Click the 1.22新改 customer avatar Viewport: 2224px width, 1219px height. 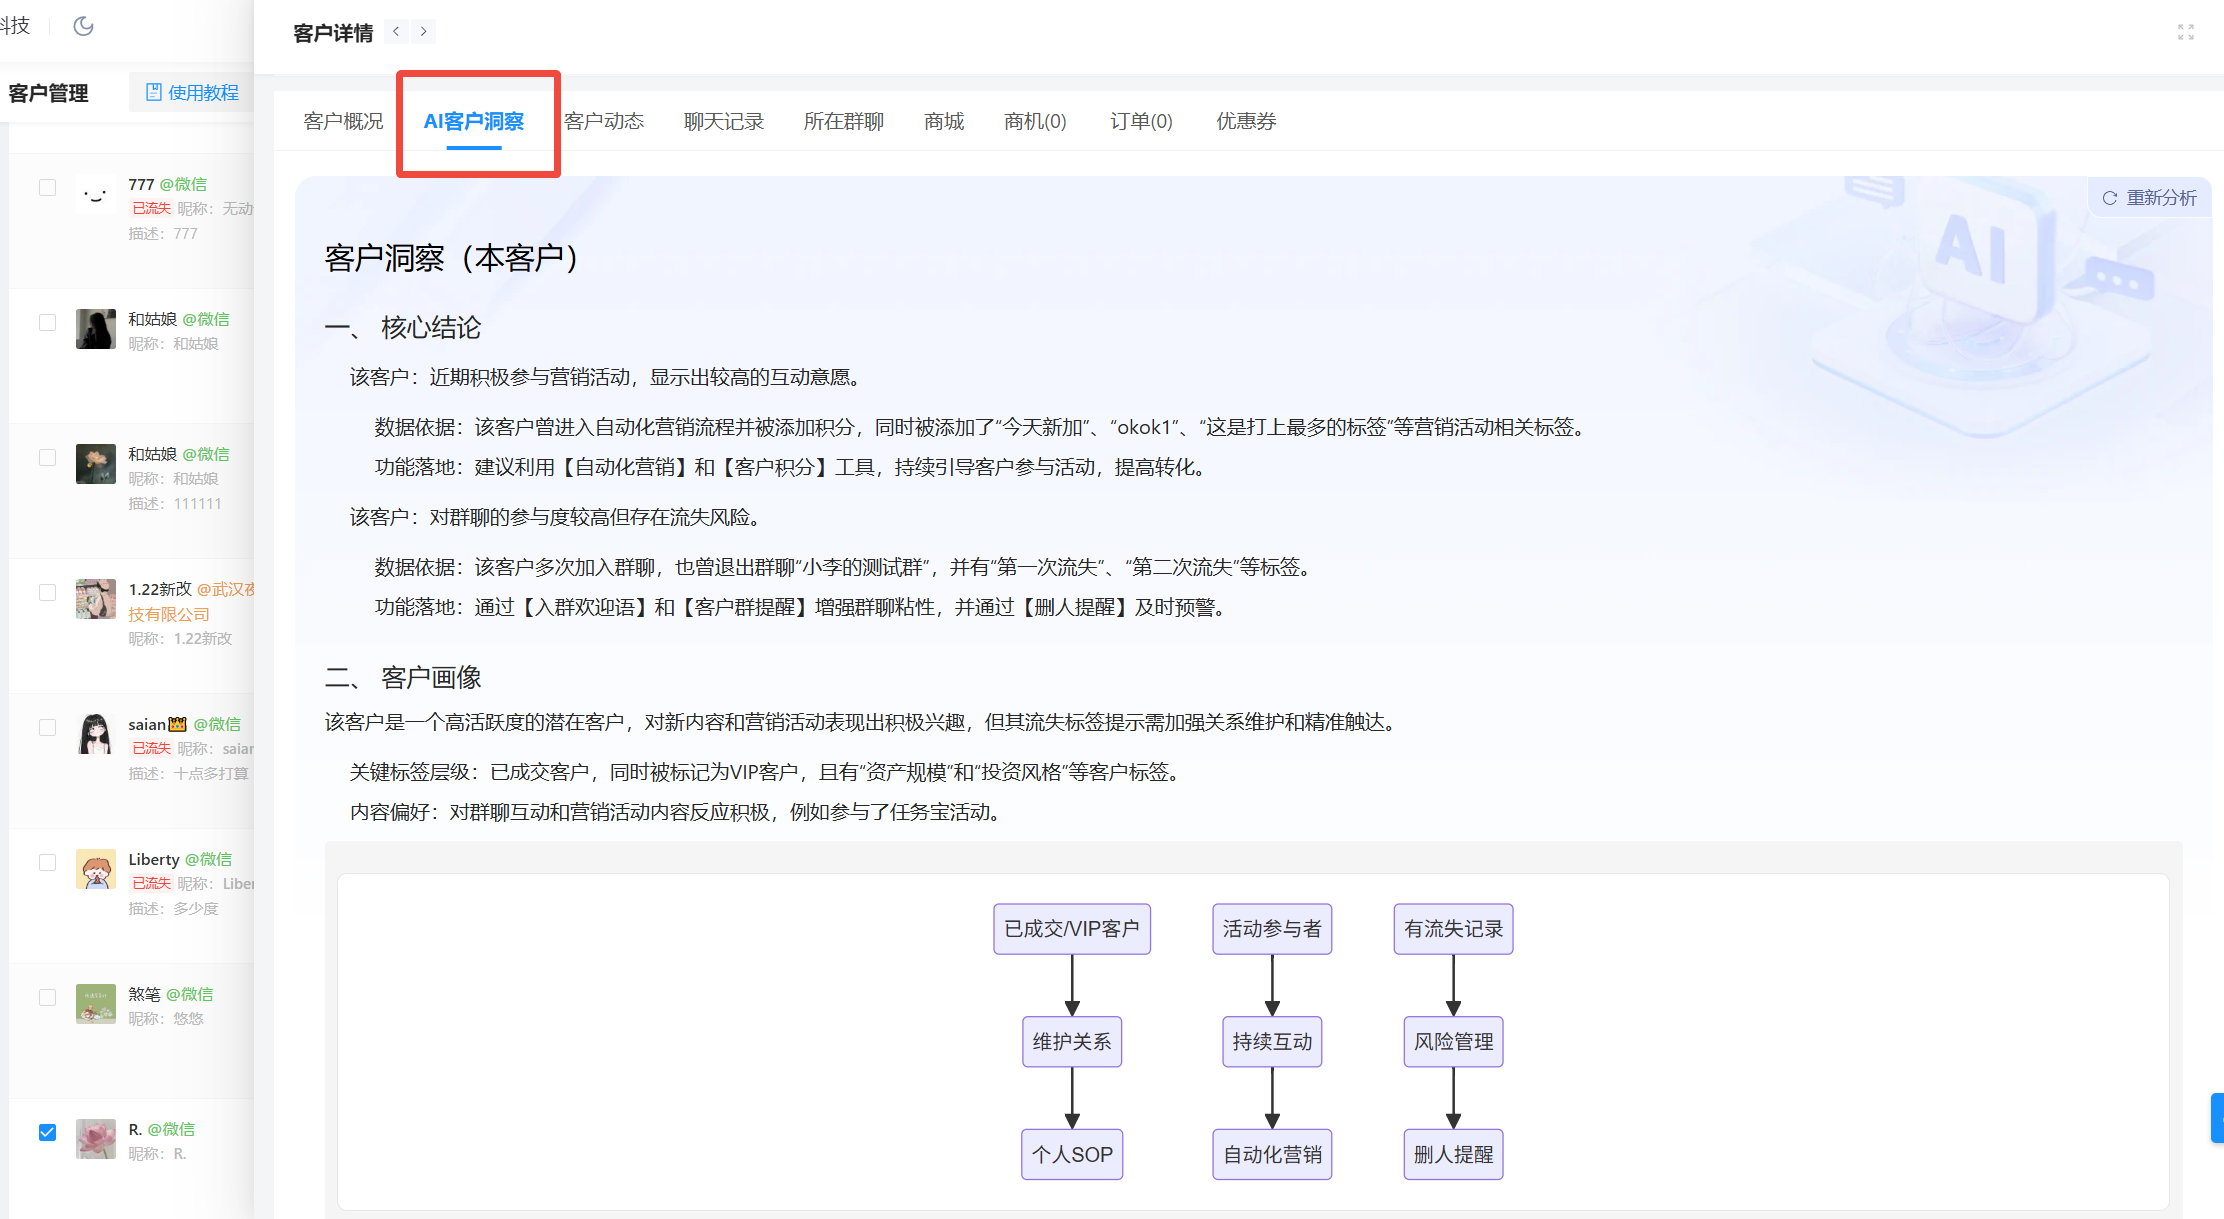(x=96, y=599)
